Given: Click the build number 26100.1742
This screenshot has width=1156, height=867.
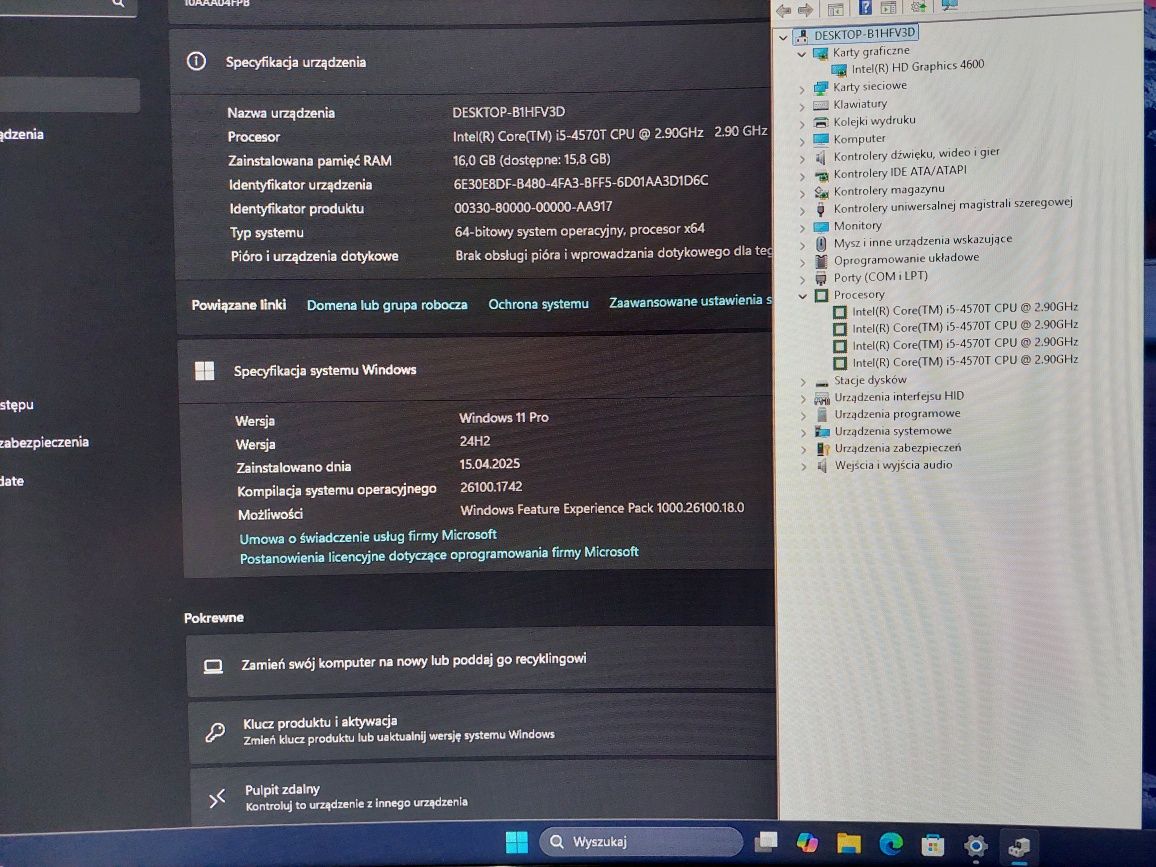Looking at the screenshot, I should [x=491, y=487].
